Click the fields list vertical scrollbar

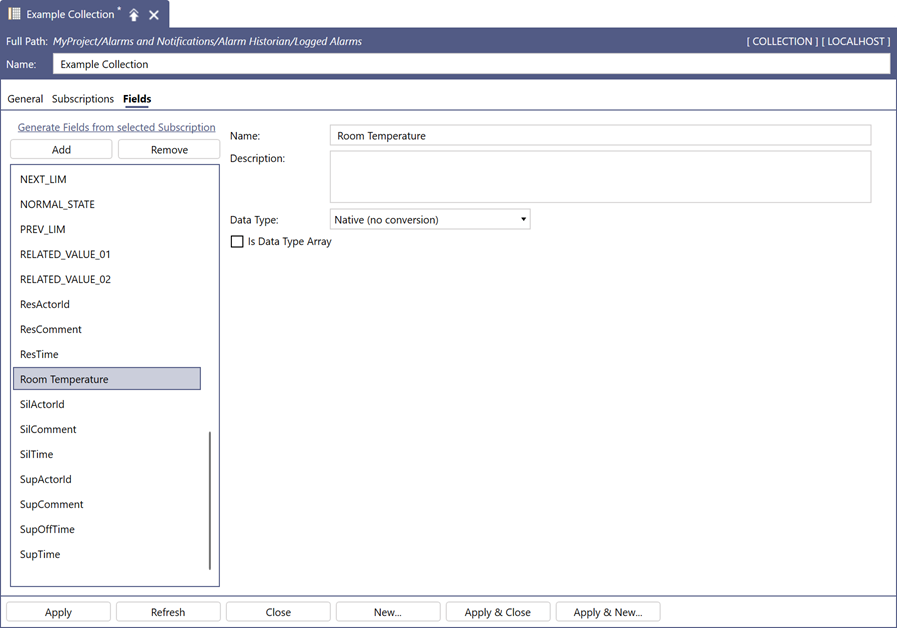[210, 500]
